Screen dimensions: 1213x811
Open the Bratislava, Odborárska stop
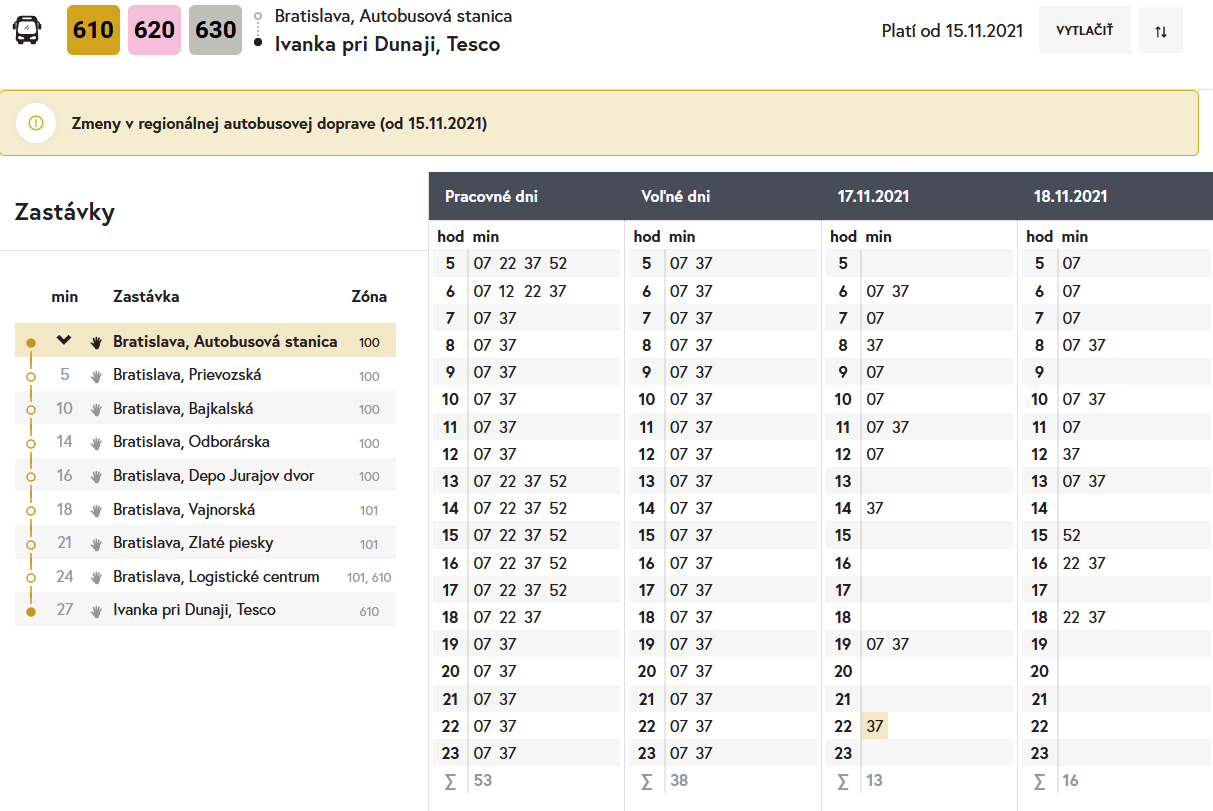coord(191,442)
